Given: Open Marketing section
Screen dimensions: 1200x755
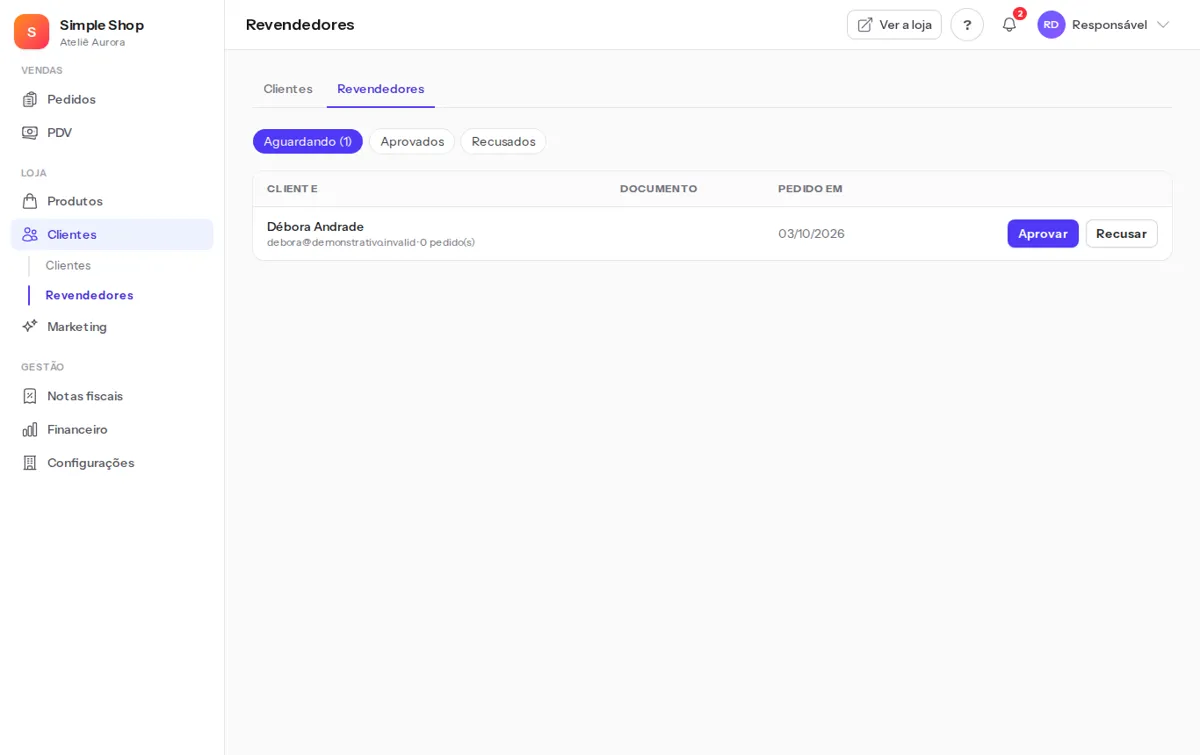Looking at the screenshot, I should click(112, 326).
